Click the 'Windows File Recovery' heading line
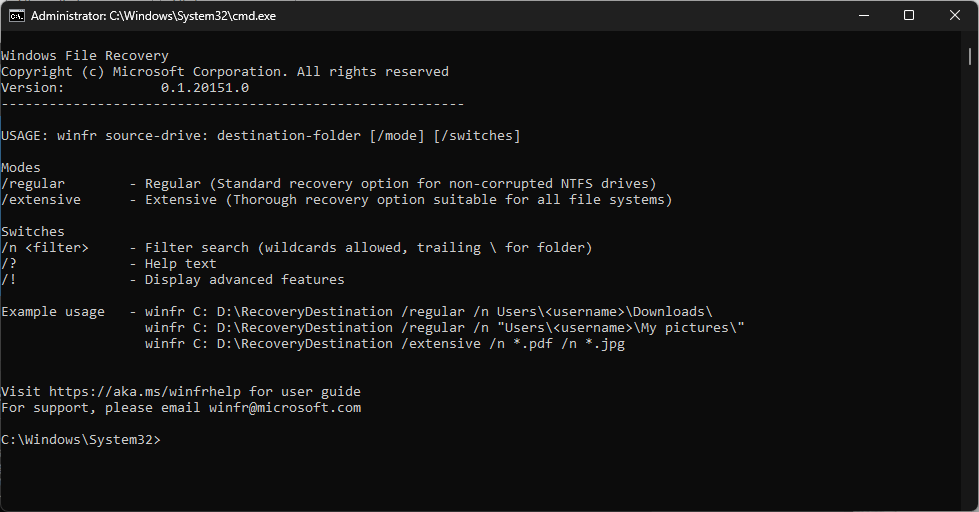Image resolution: width=979 pixels, height=512 pixels. [85, 56]
